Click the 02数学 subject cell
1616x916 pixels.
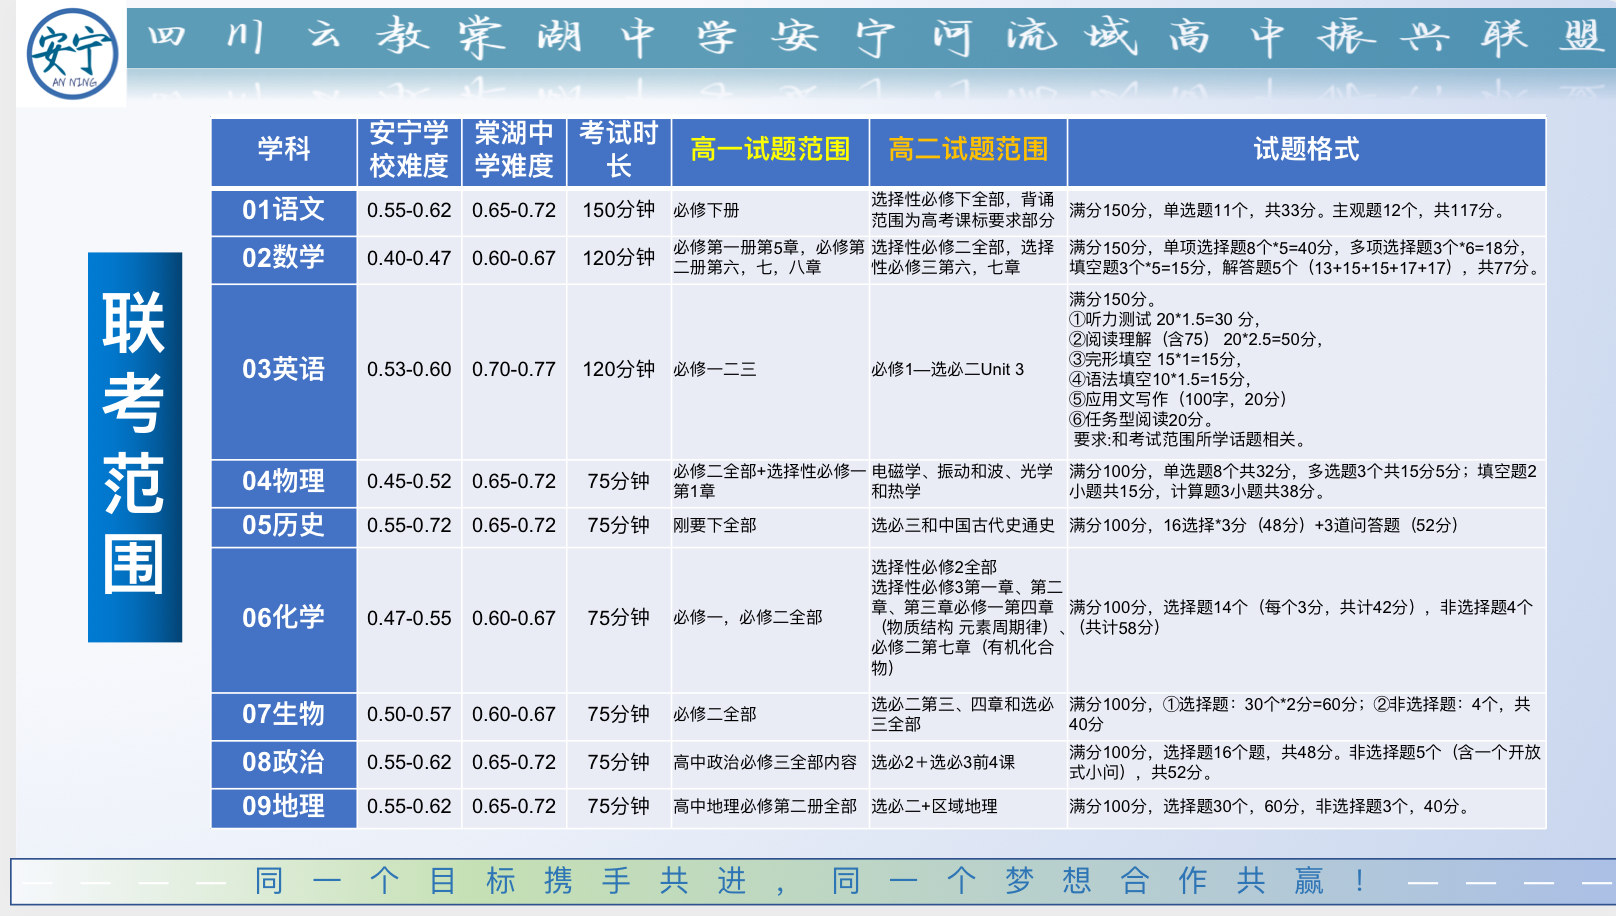click(284, 259)
